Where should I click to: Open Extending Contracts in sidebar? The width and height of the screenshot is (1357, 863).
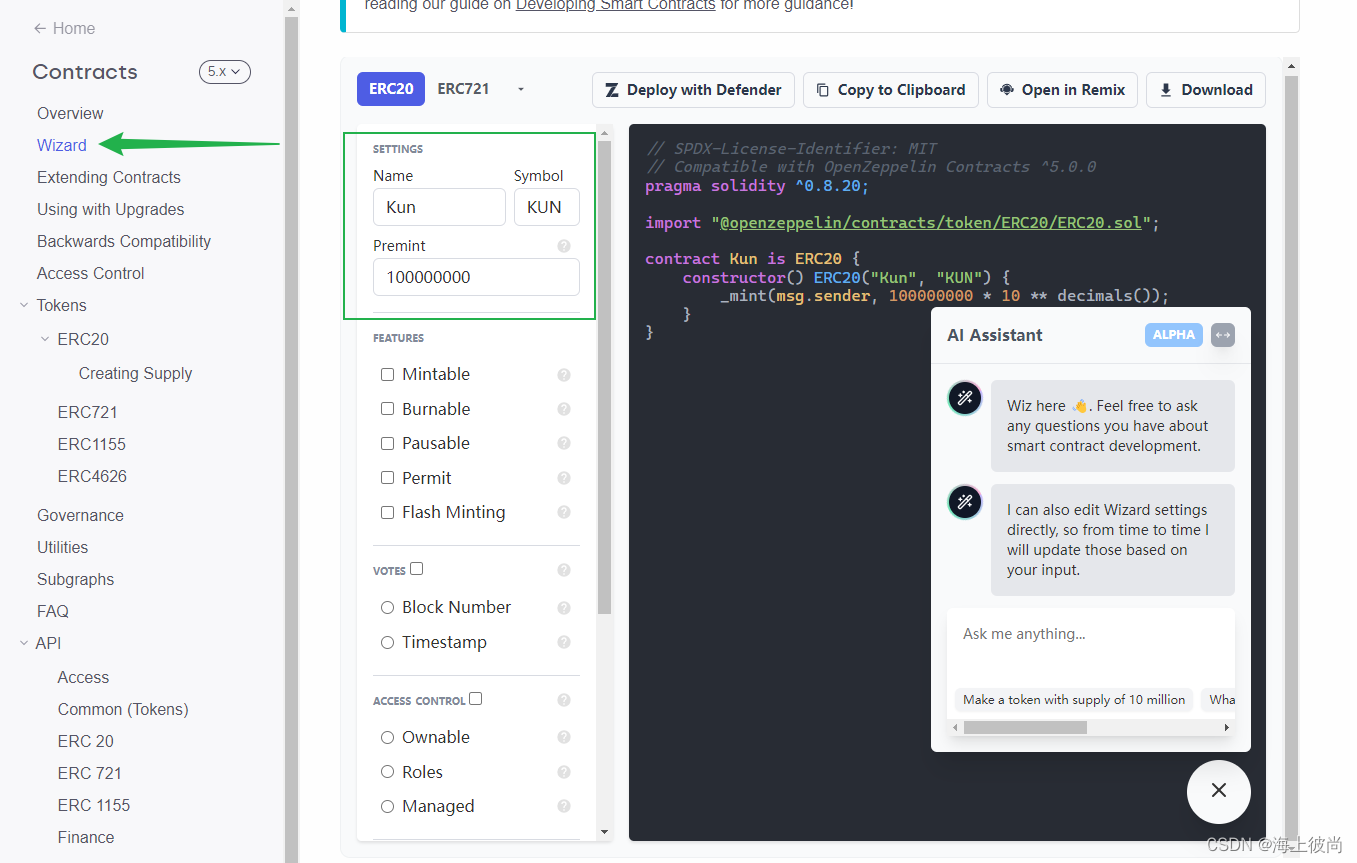[109, 177]
